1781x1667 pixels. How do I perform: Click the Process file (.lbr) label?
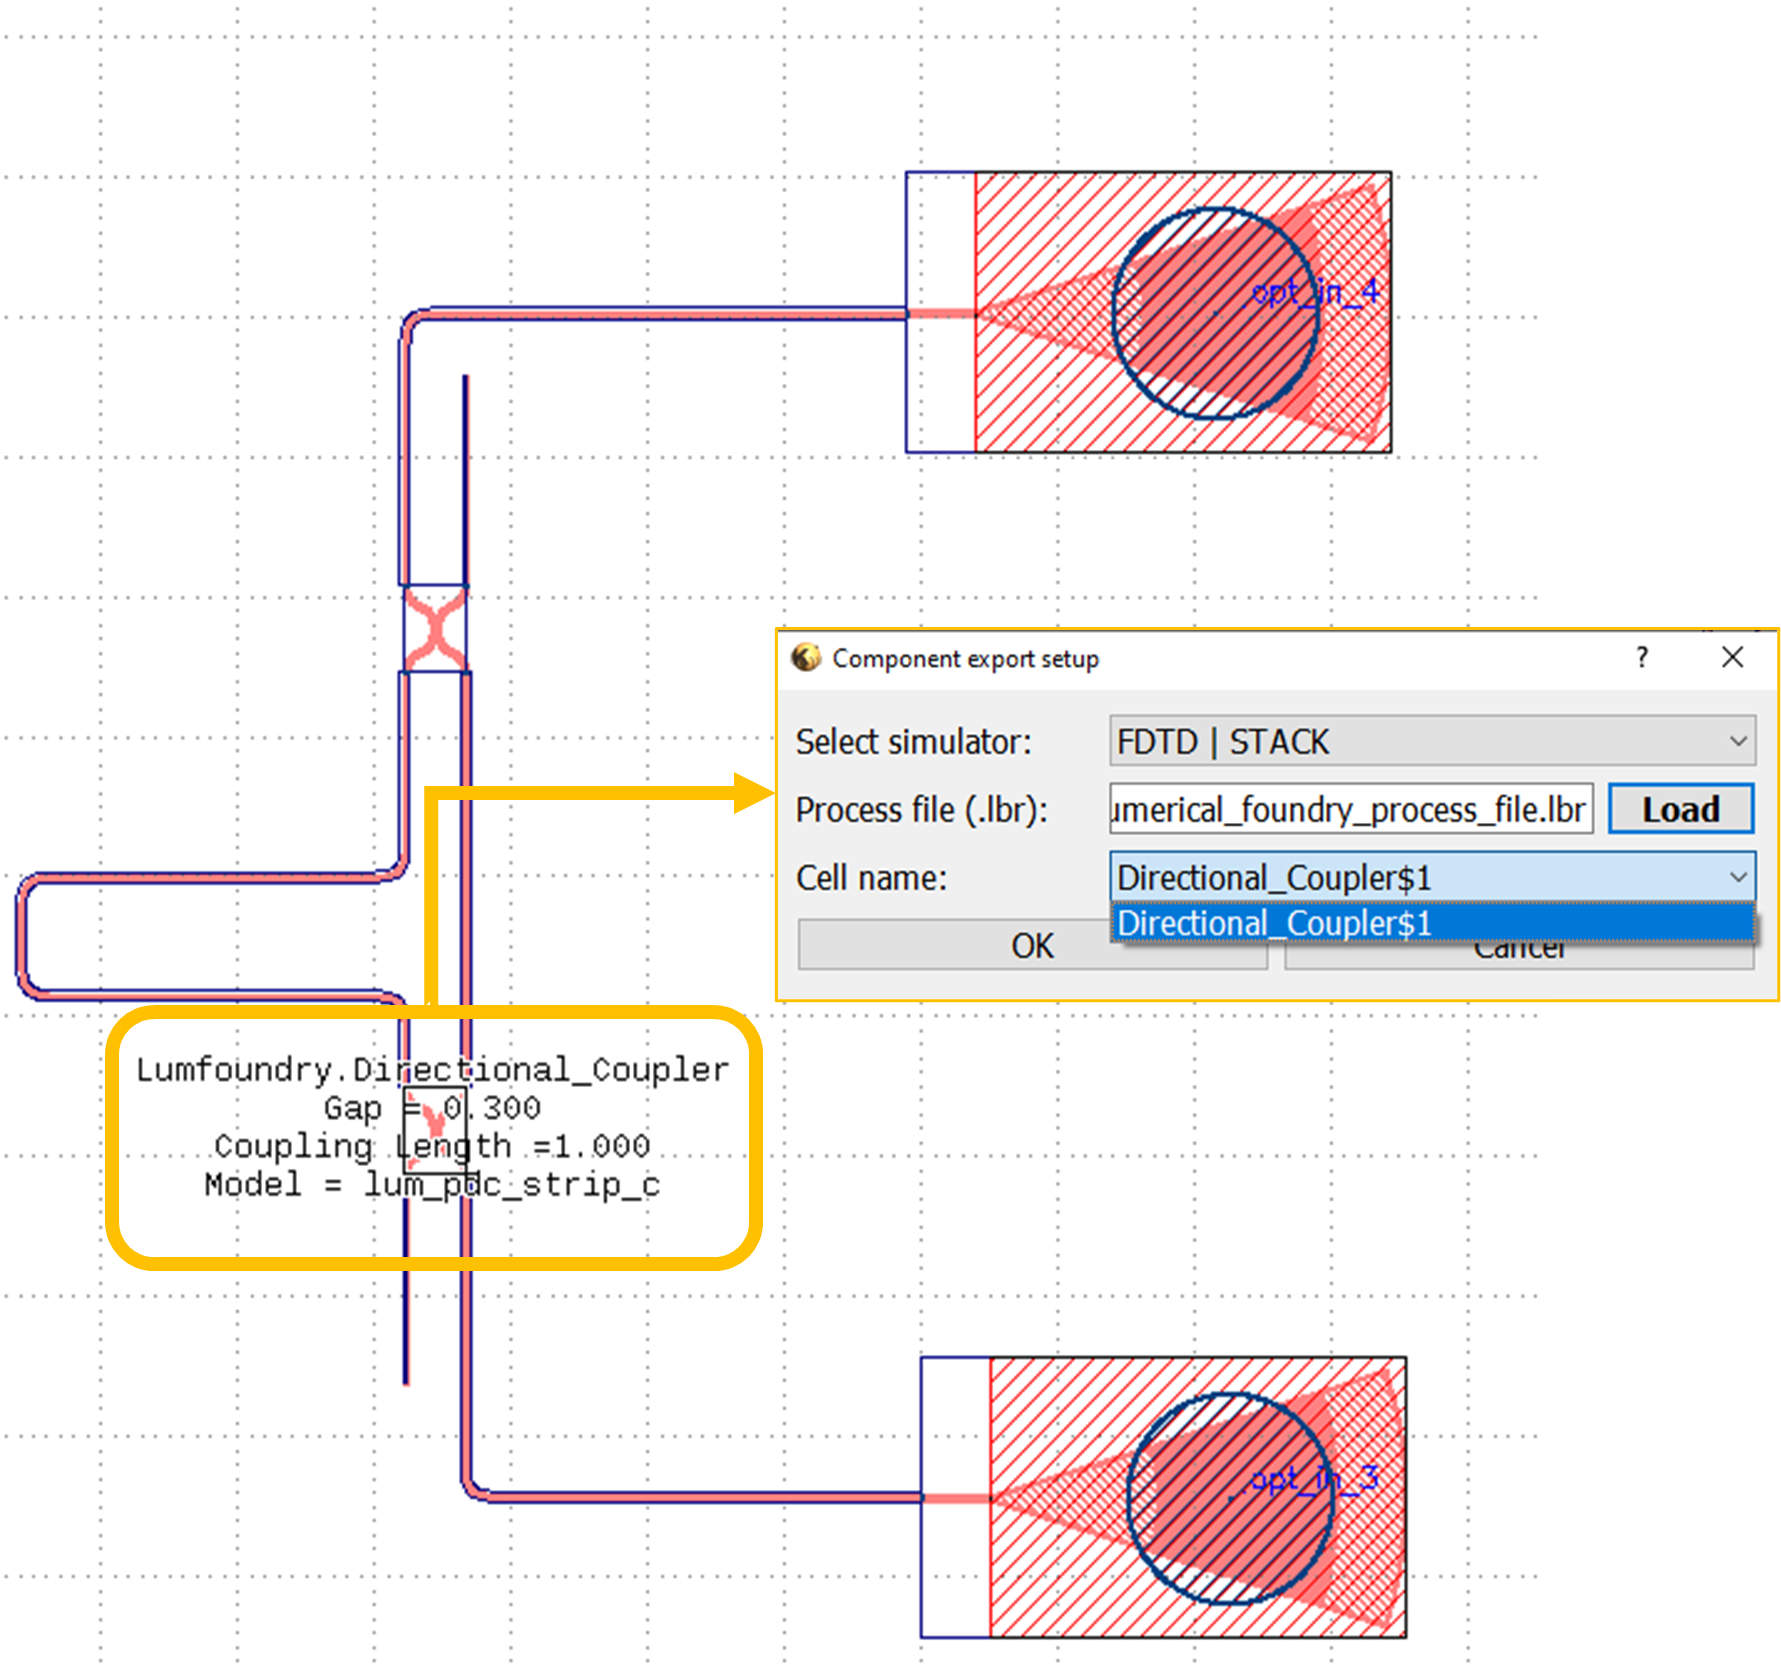tap(921, 810)
